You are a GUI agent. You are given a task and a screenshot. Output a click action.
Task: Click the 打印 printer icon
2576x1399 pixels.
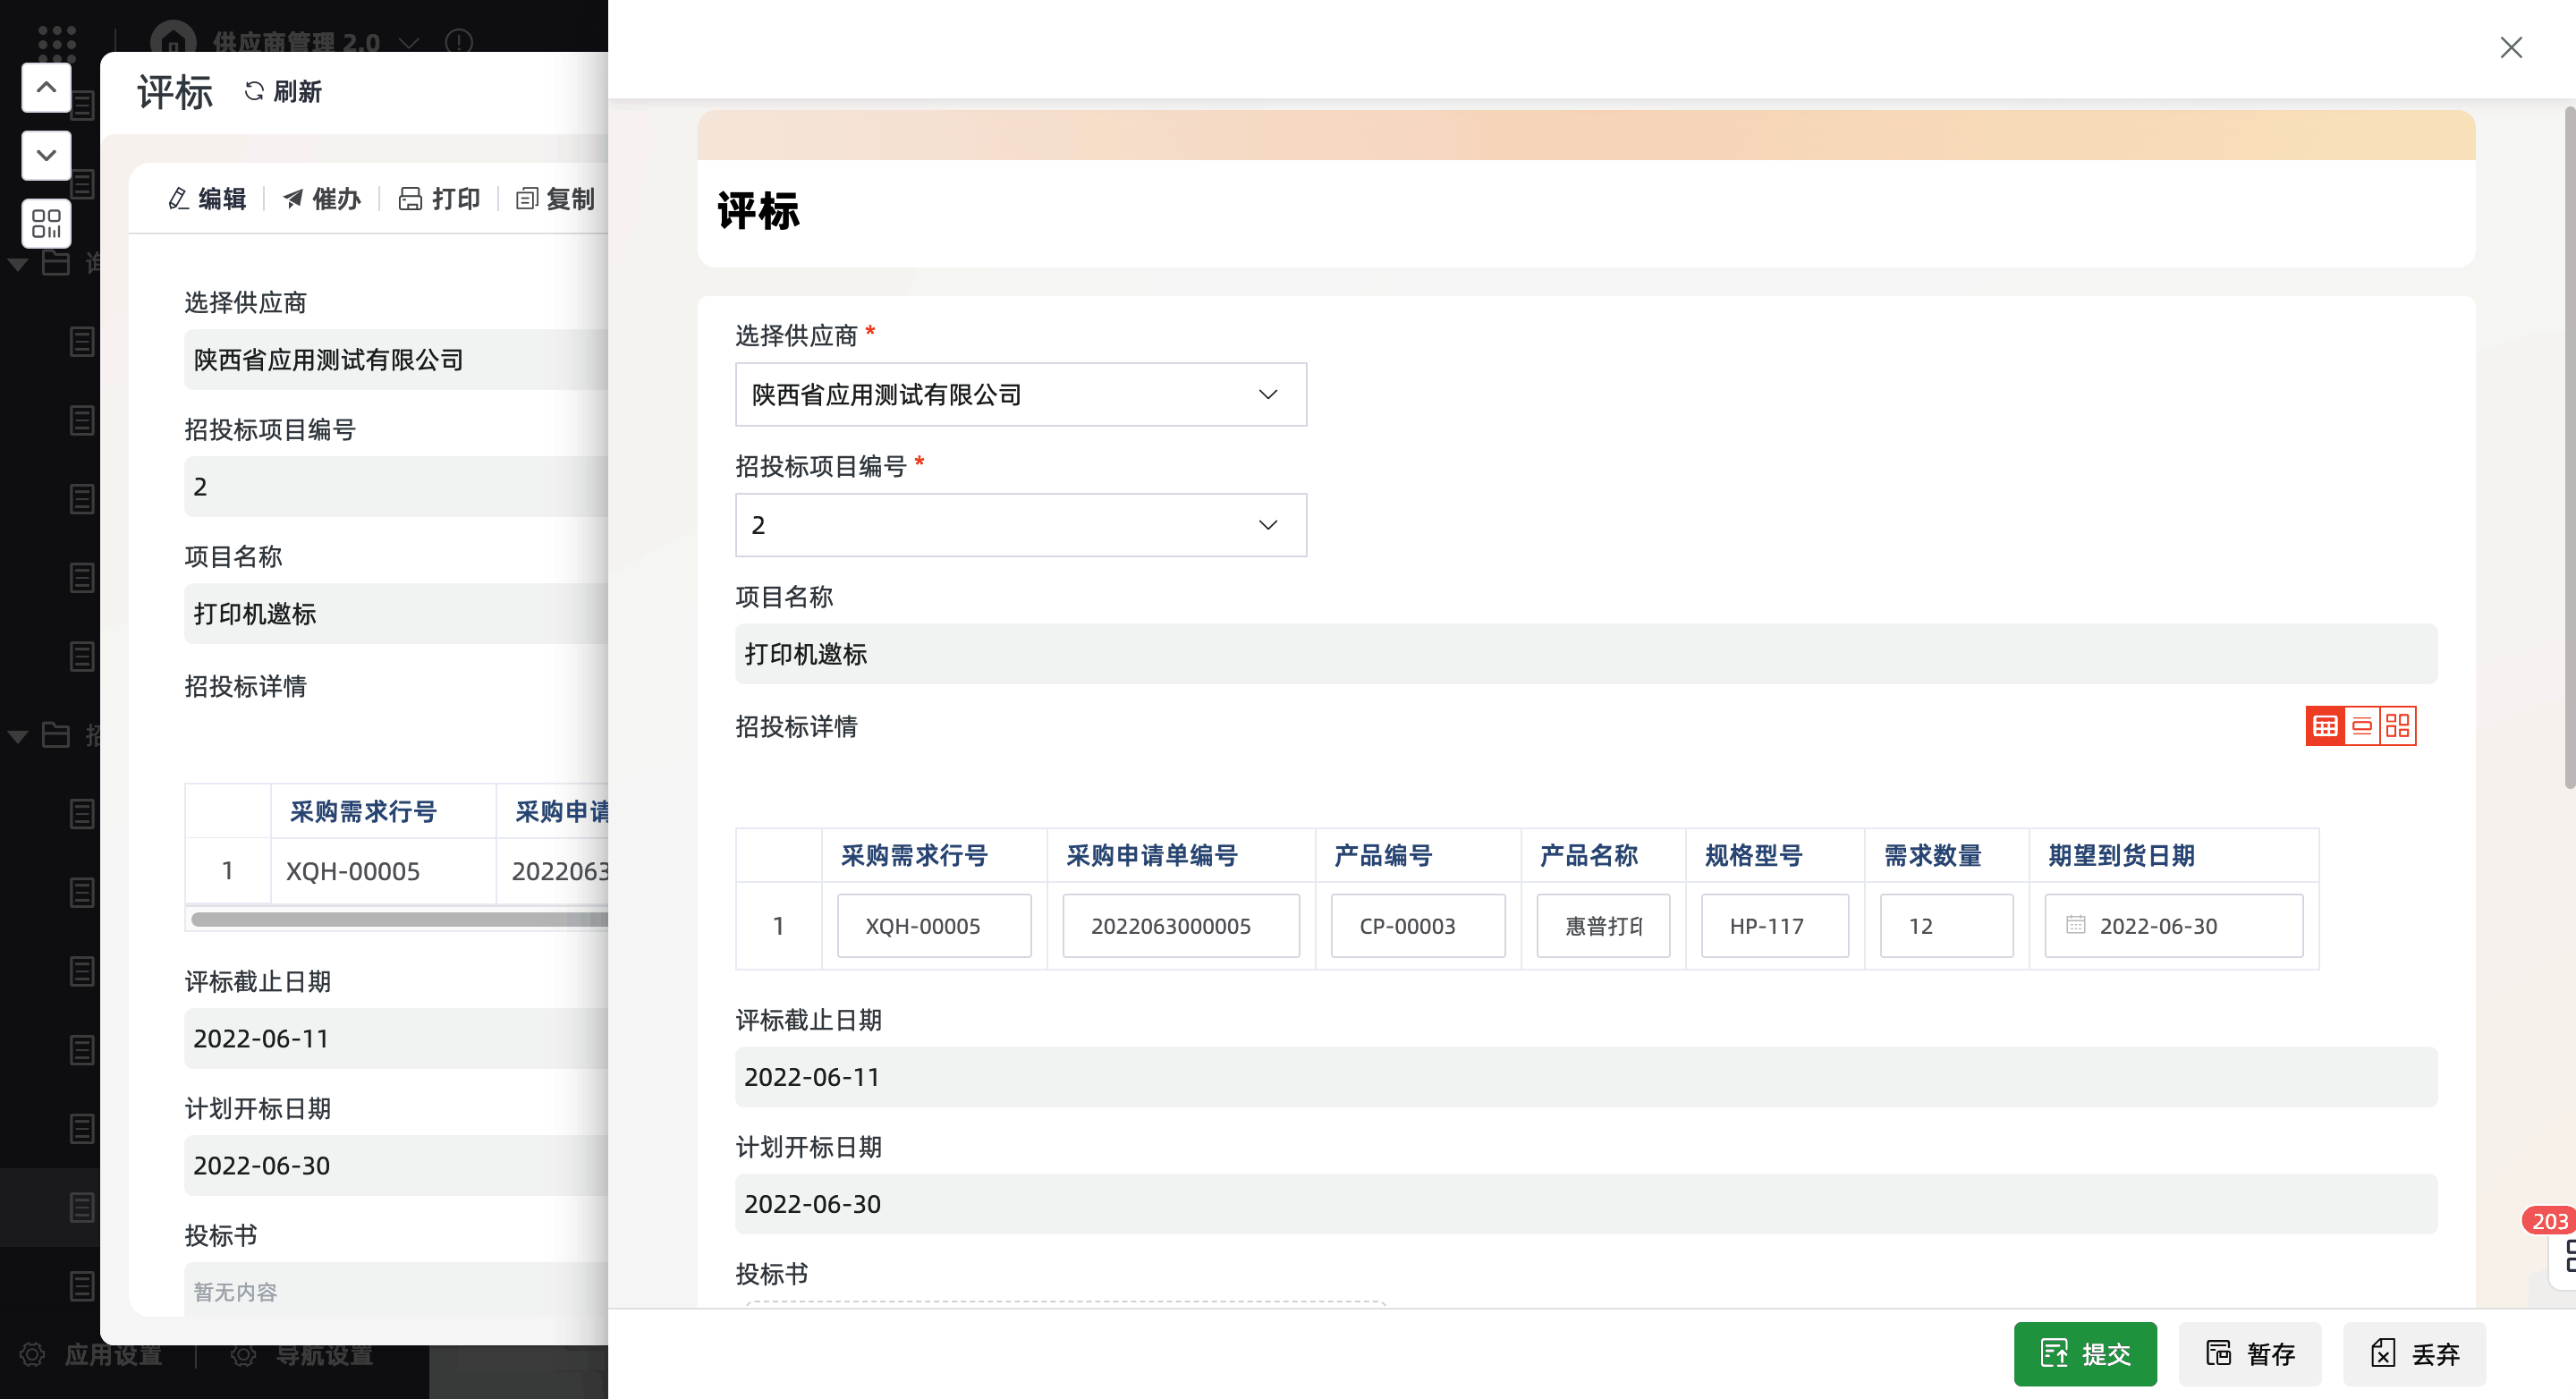pos(410,199)
